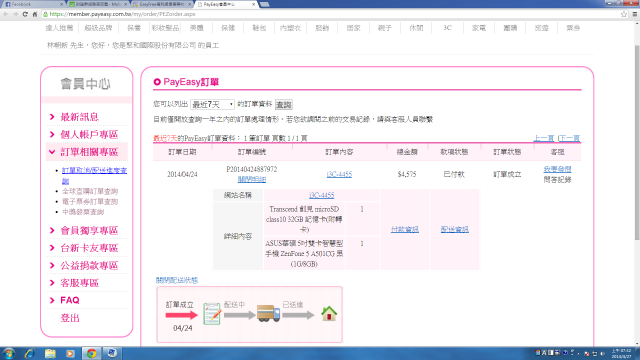Click 關閉明細 under order number

click(x=252, y=179)
